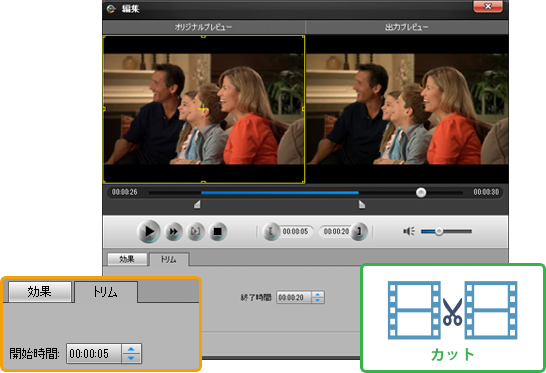The image size is (546, 373).
Task: Click the scissors cut icon
Action: (x=452, y=311)
